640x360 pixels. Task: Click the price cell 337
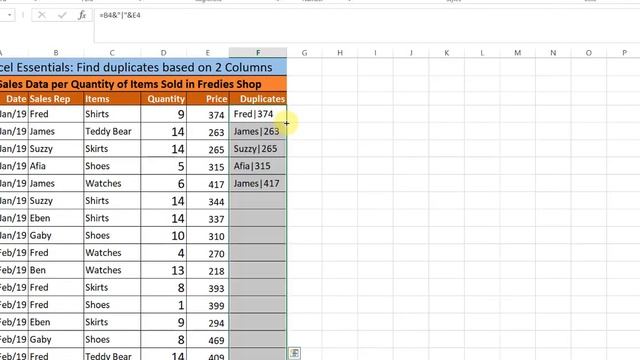coord(208,218)
